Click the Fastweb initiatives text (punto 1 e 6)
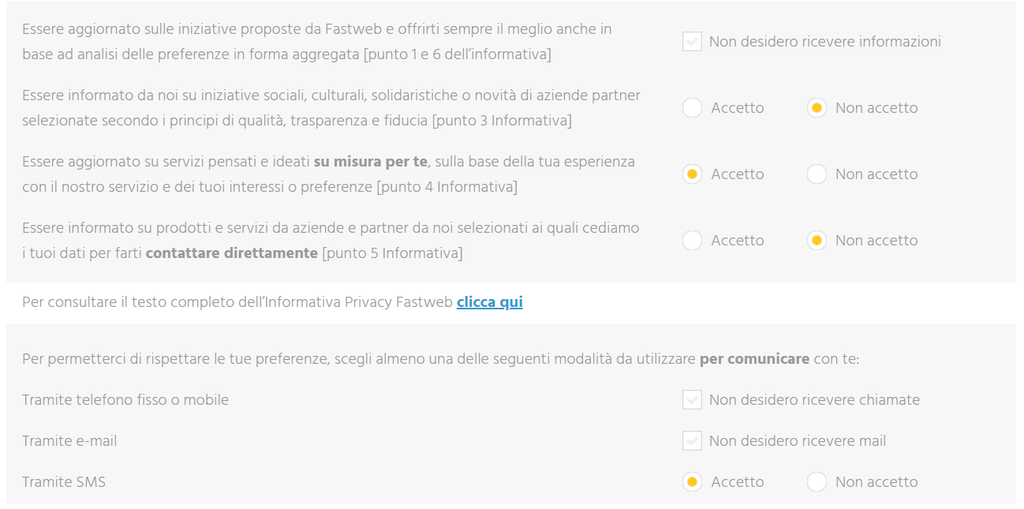 pos(317,42)
